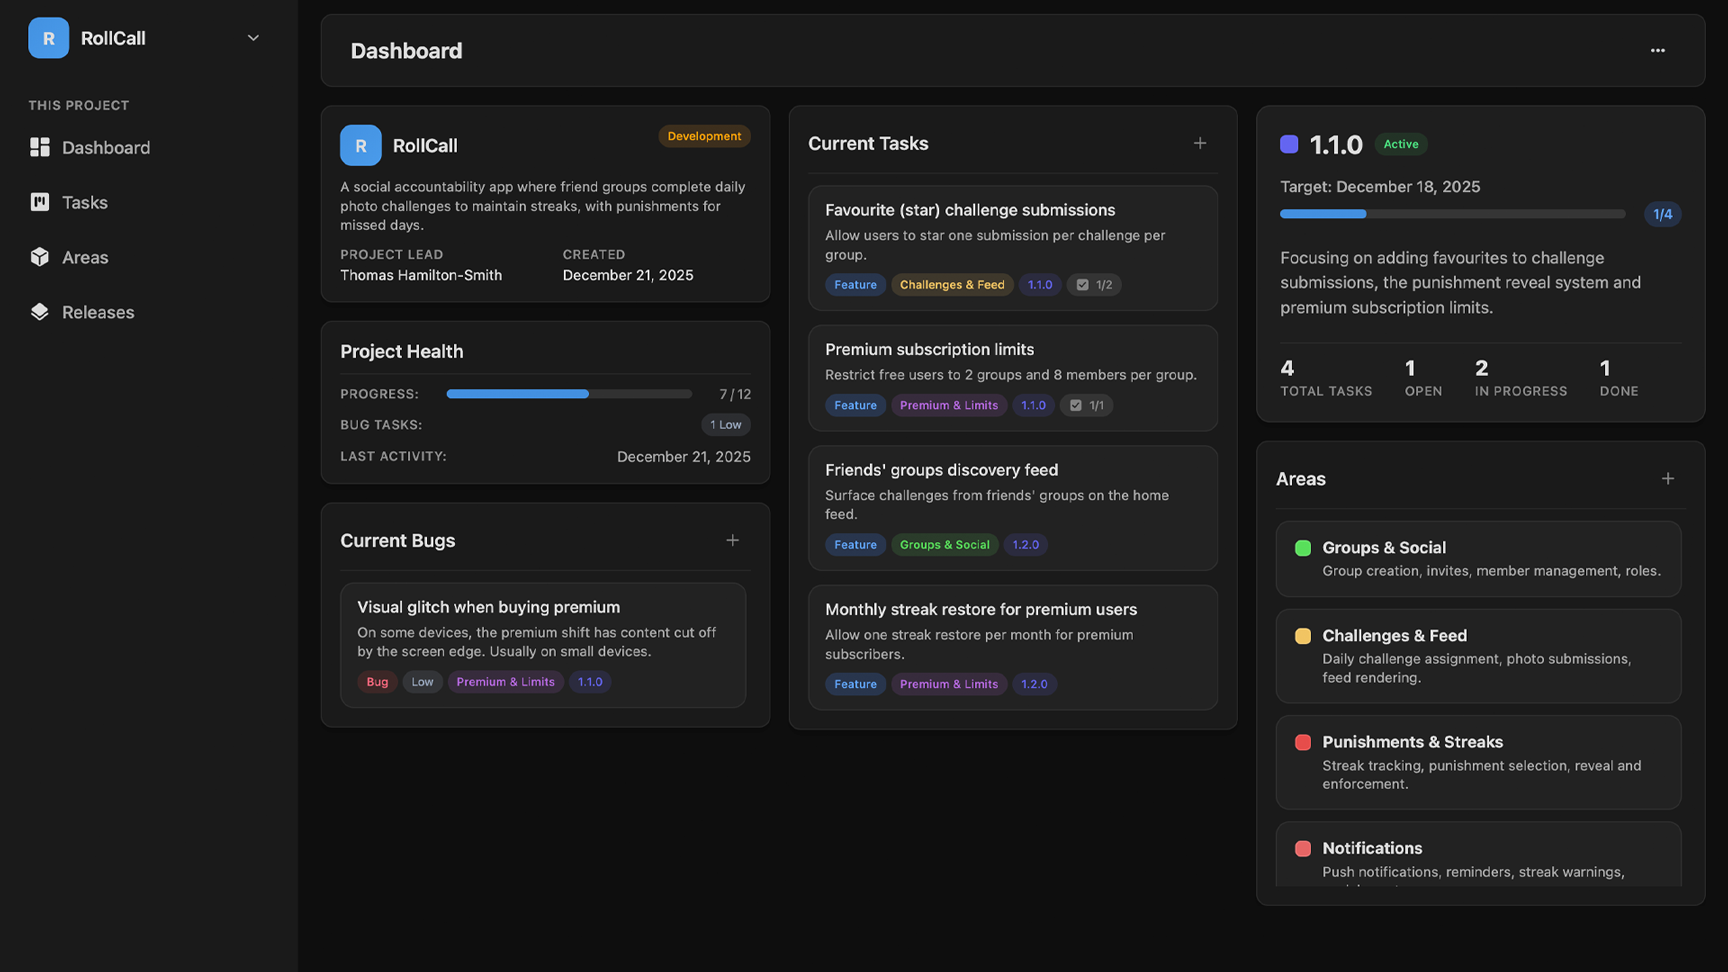The height and width of the screenshot is (972, 1728).
Task: Select the Areas cube icon in the sidebar
Action: (x=40, y=257)
